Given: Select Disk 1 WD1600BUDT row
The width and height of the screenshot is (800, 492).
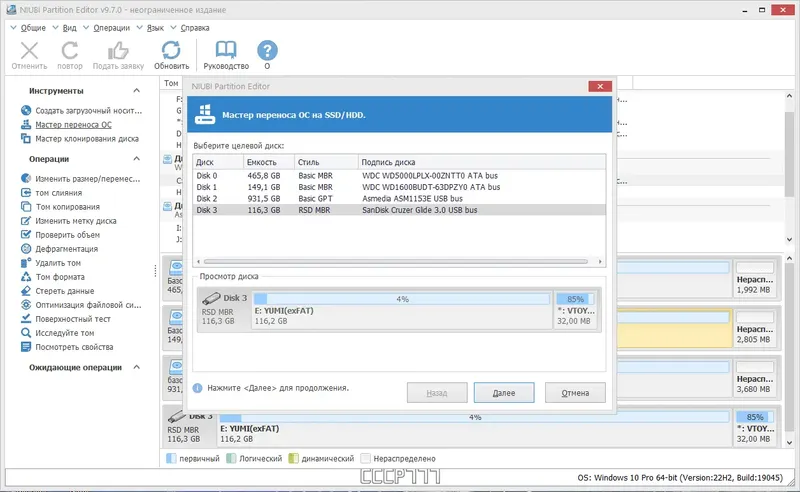Looking at the screenshot, I should (399, 187).
